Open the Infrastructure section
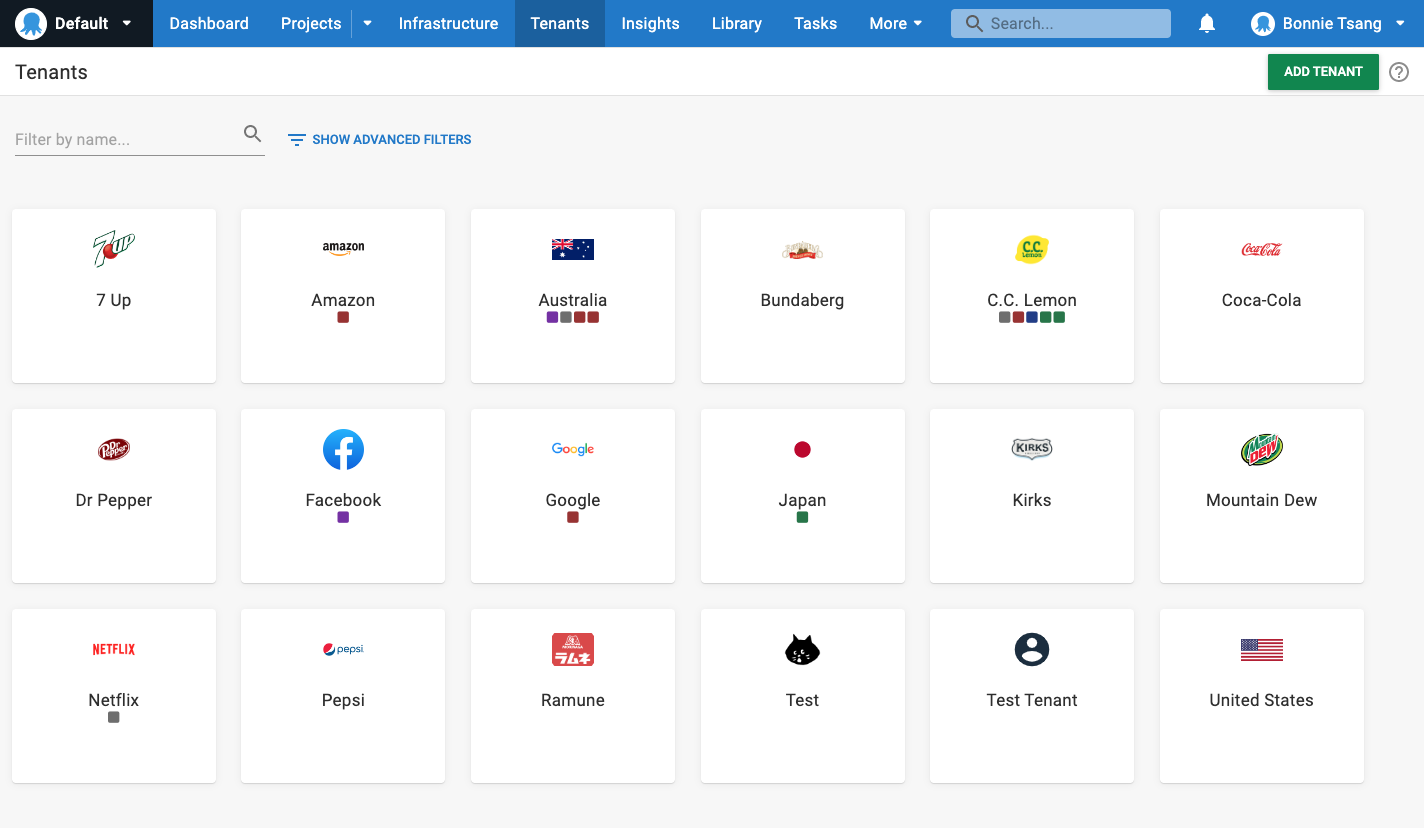Viewport: 1424px width, 828px height. pyautogui.click(x=448, y=23)
